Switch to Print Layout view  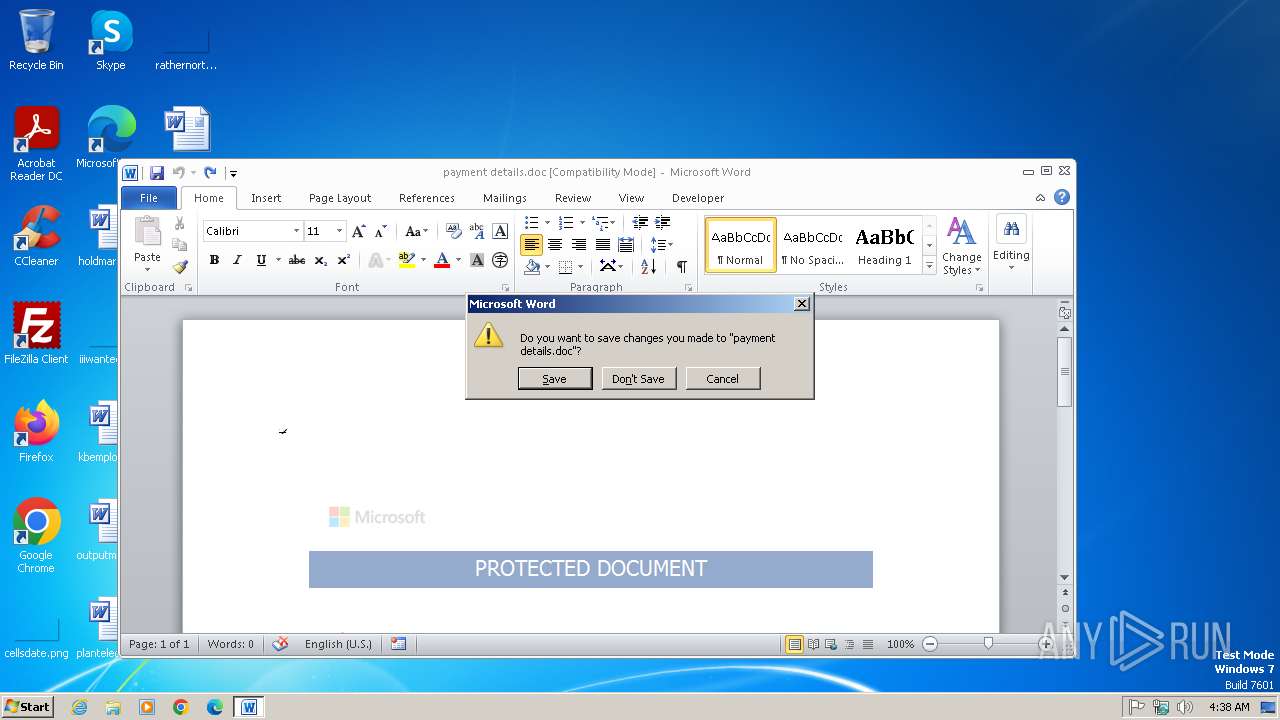pos(794,644)
